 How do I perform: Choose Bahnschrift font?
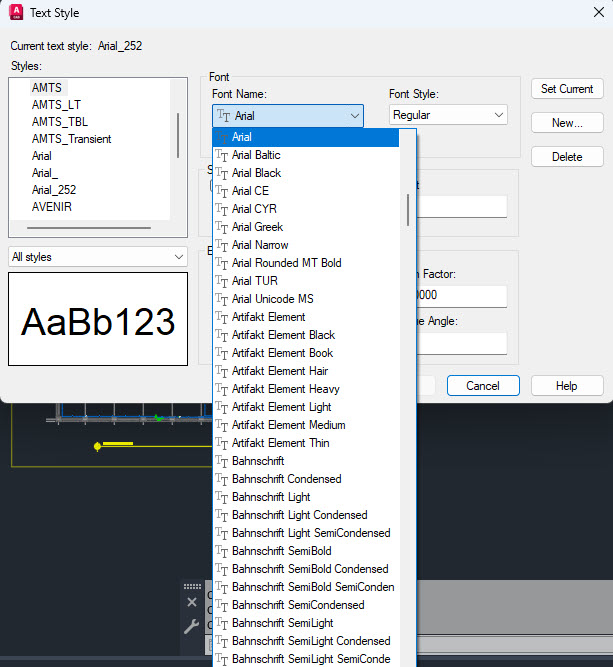pos(306,461)
